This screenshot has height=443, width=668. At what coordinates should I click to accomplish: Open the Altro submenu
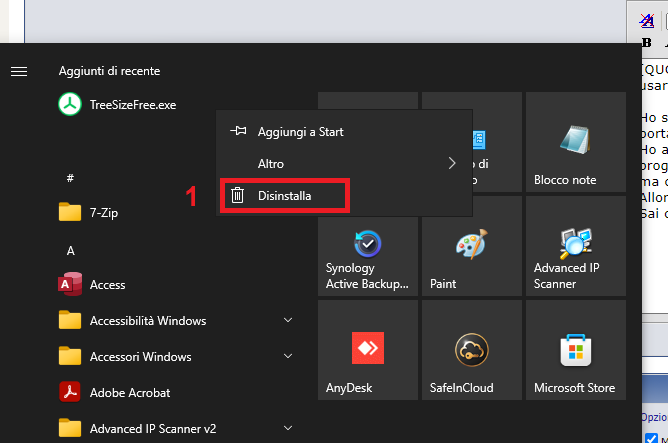(x=344, y=164)
